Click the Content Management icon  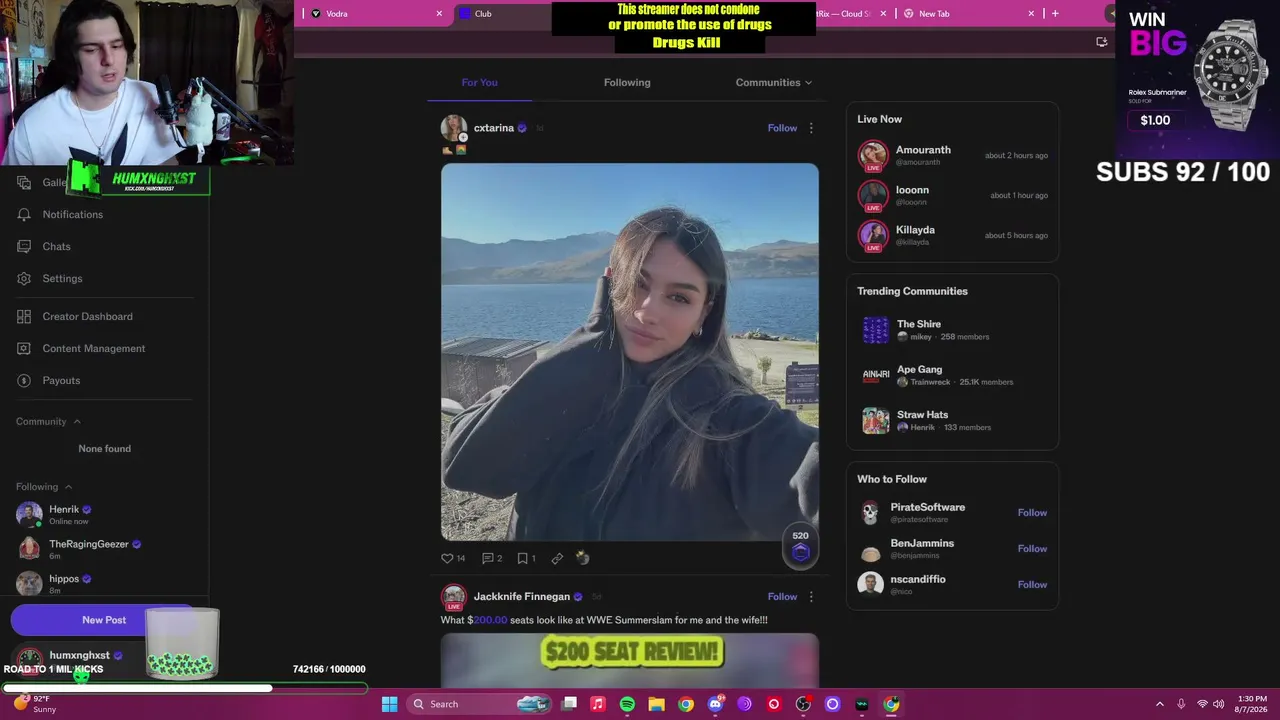[24, 348]
